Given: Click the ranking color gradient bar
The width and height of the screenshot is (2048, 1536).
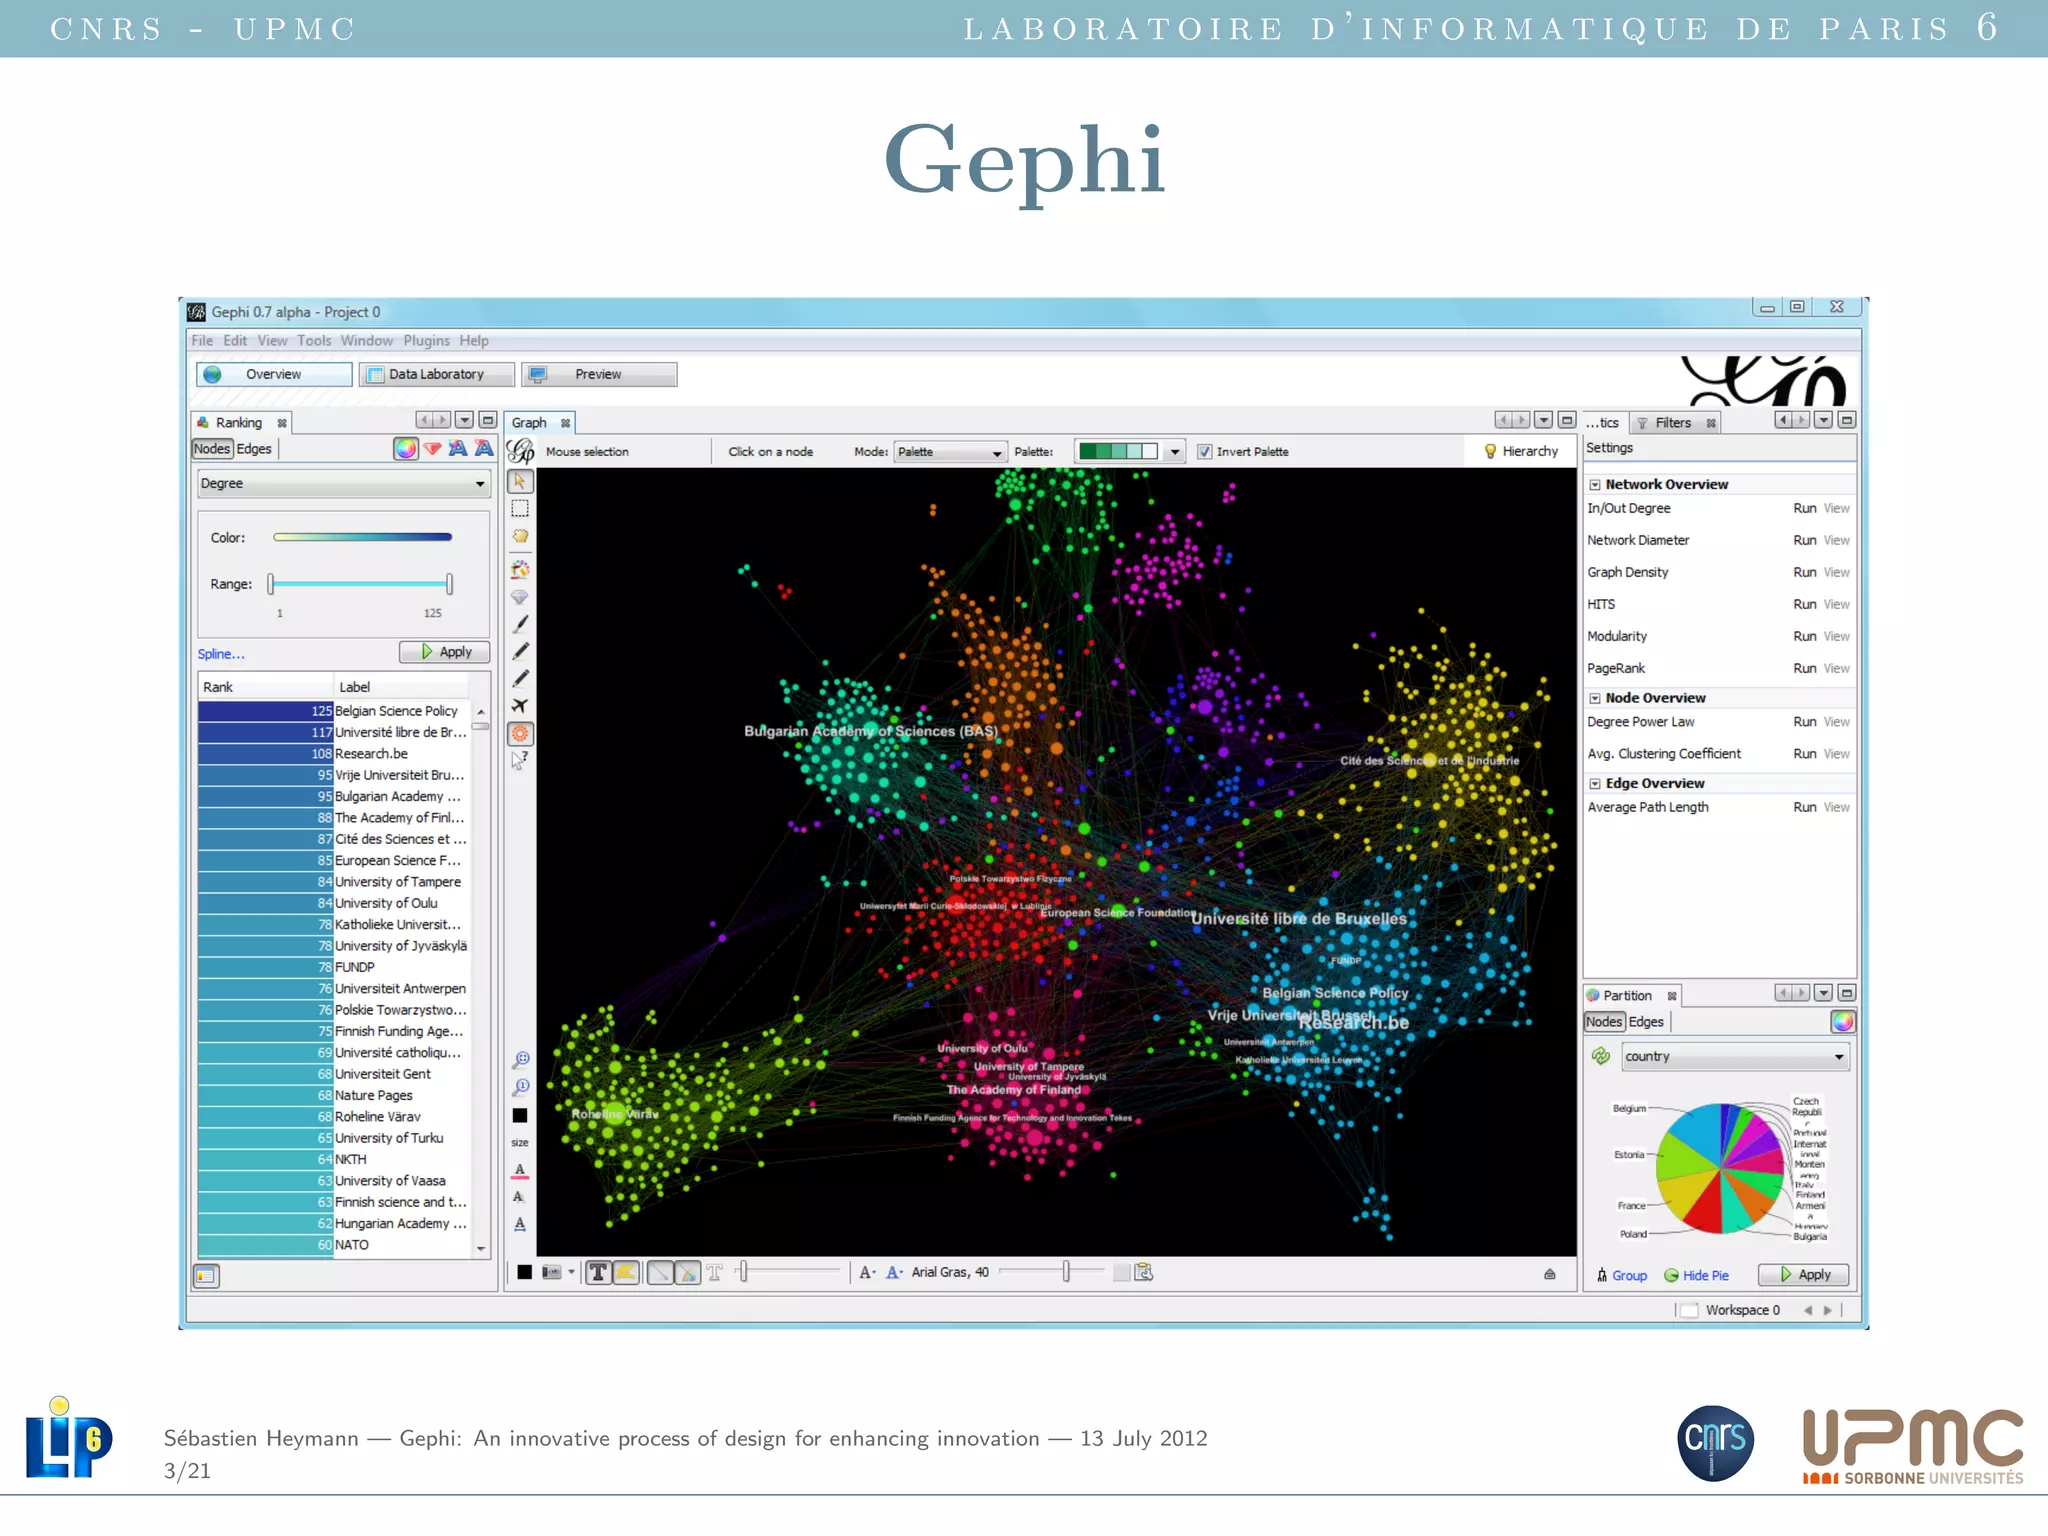Looking at the screenshot, I should (362, 538).
